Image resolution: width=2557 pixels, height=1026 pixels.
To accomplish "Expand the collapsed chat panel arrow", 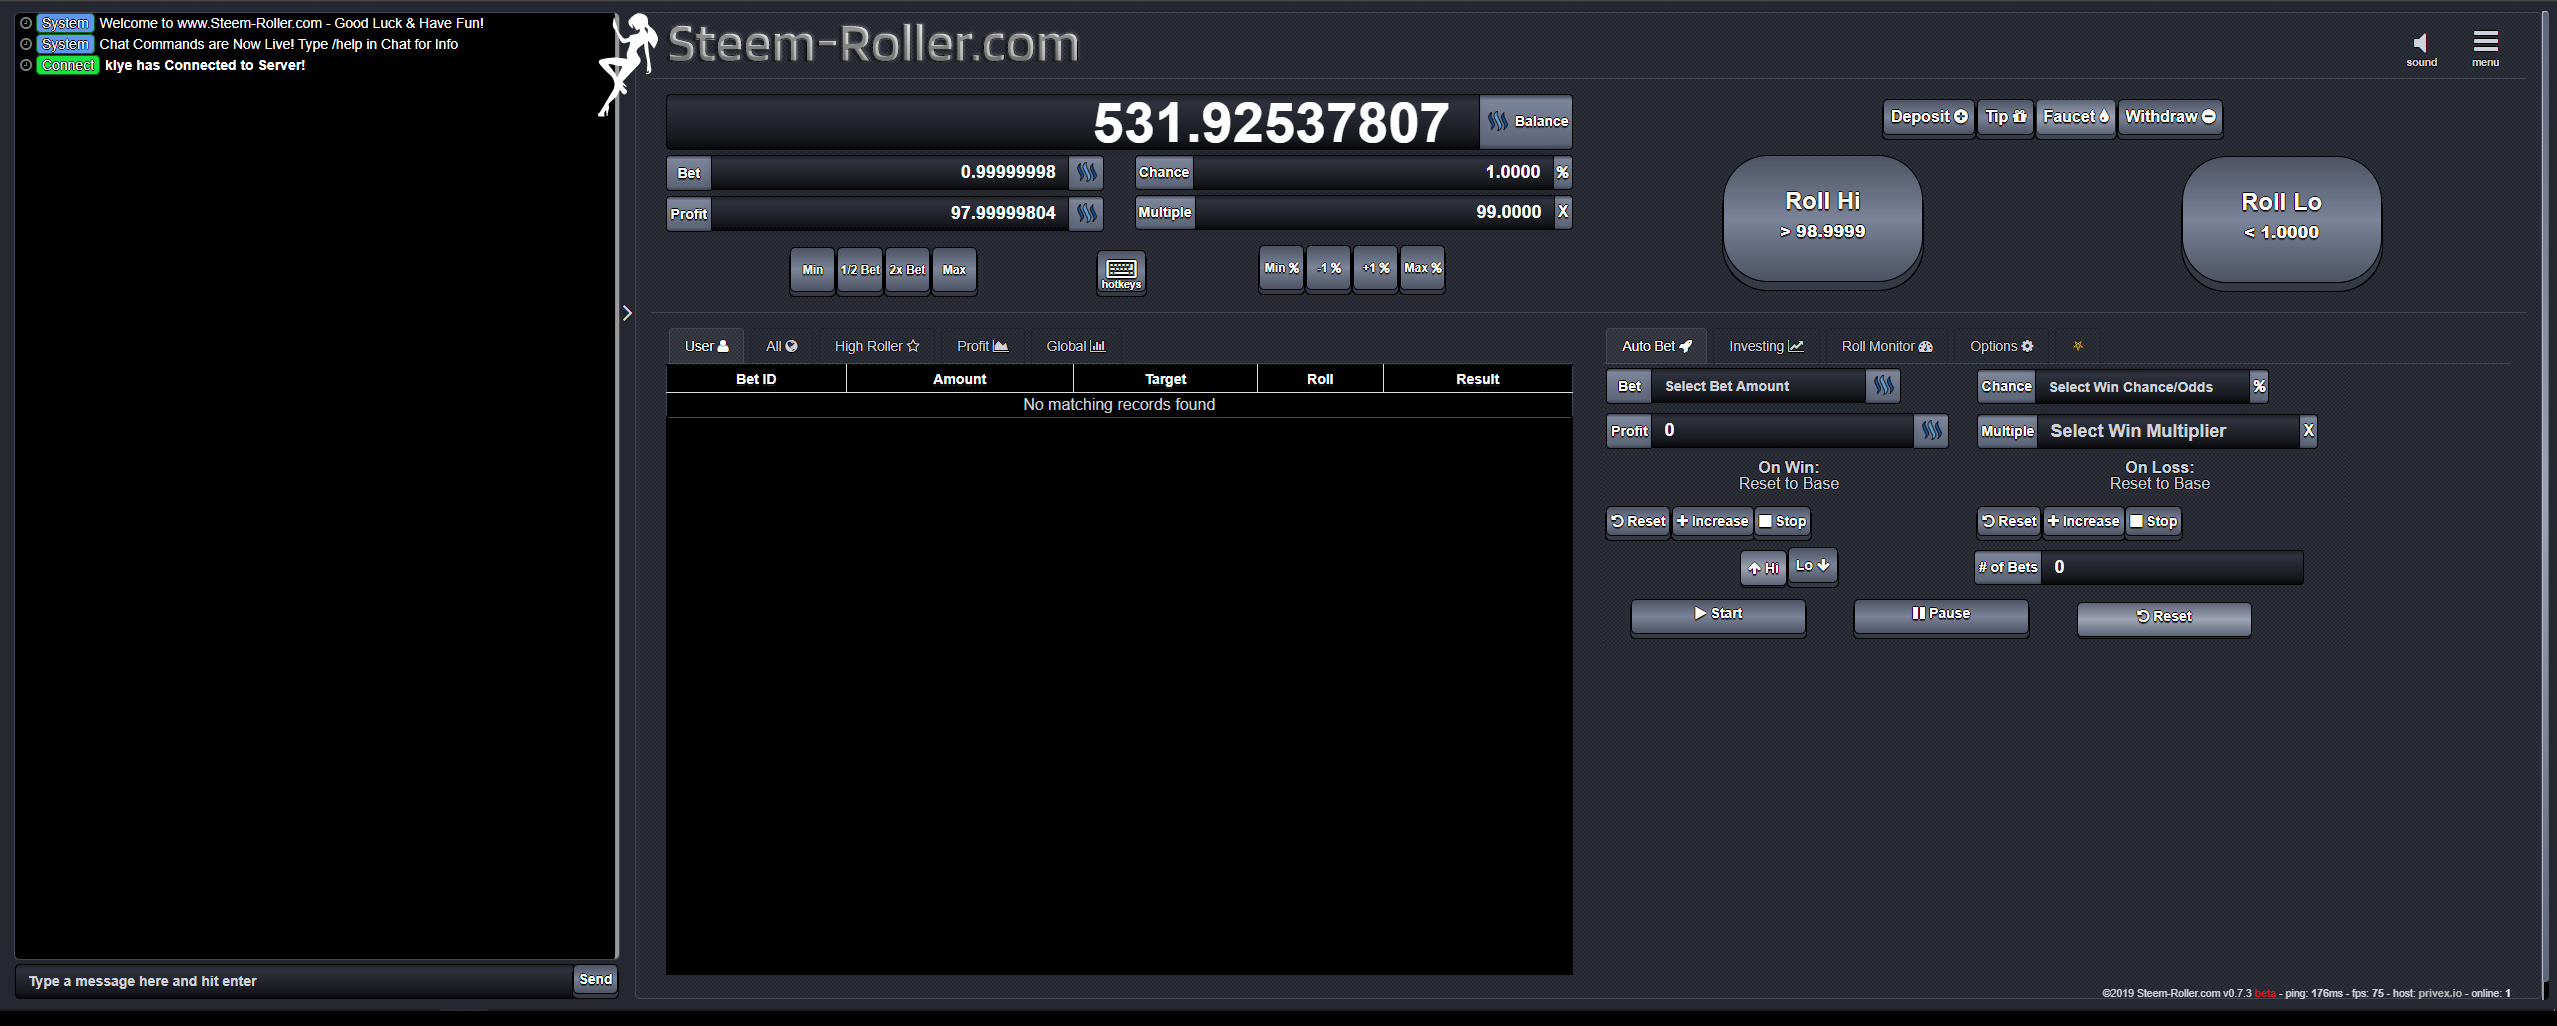I will pyautogui.click(x=627, y=313).
